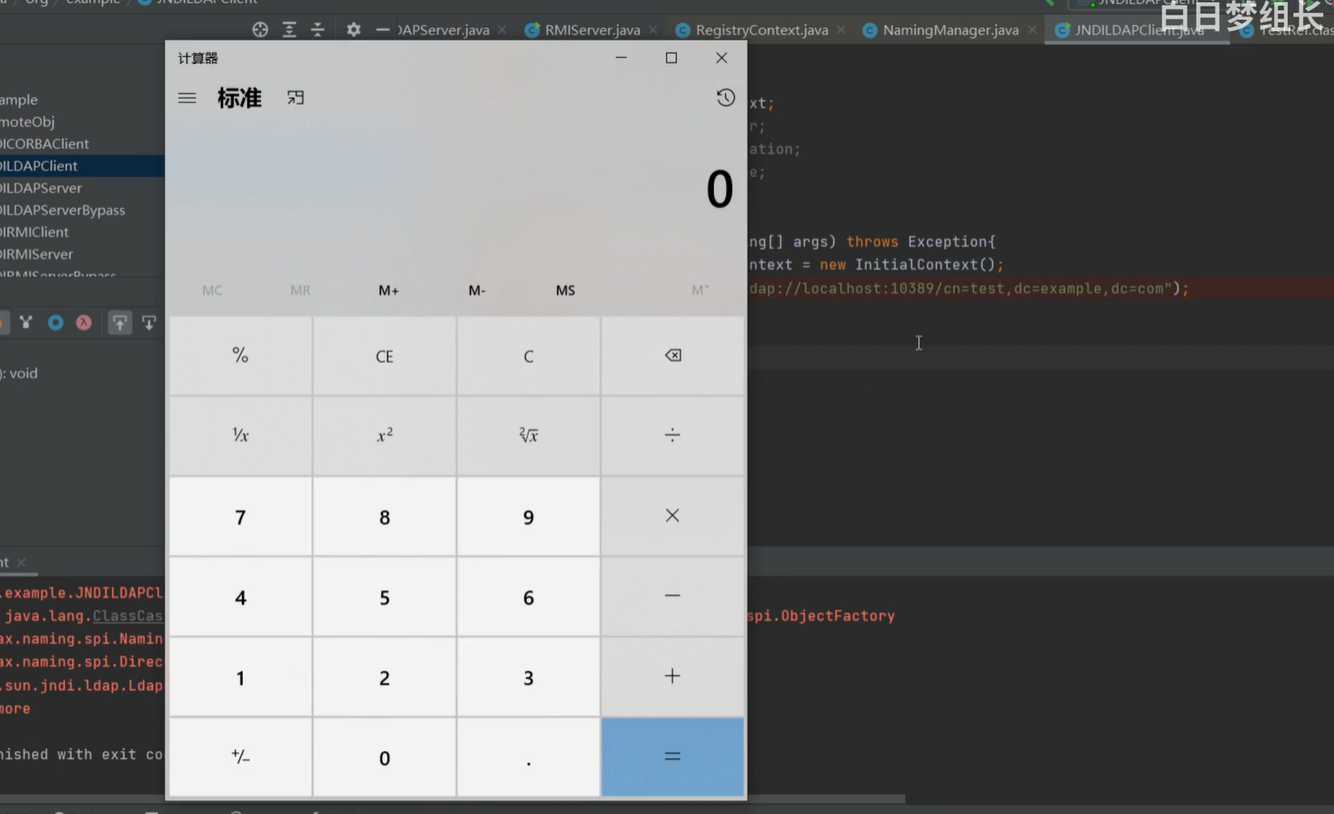1334x814 pixels.
Task: Click digit 4 on calculator
Action: click(240, 597)
